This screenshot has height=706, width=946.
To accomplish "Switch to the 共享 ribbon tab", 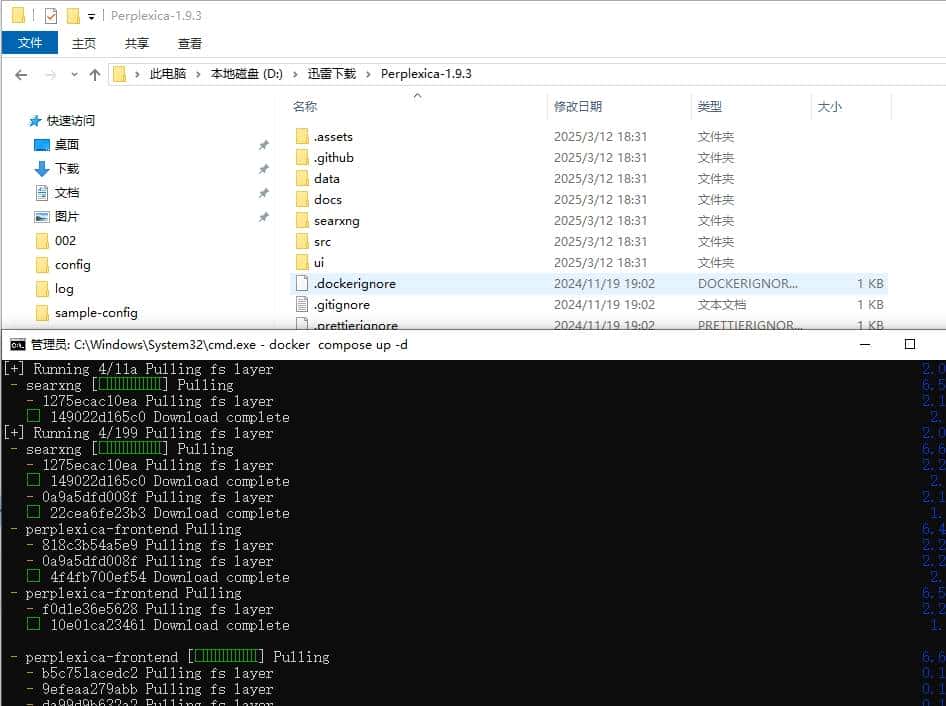I will pos(136,43).
